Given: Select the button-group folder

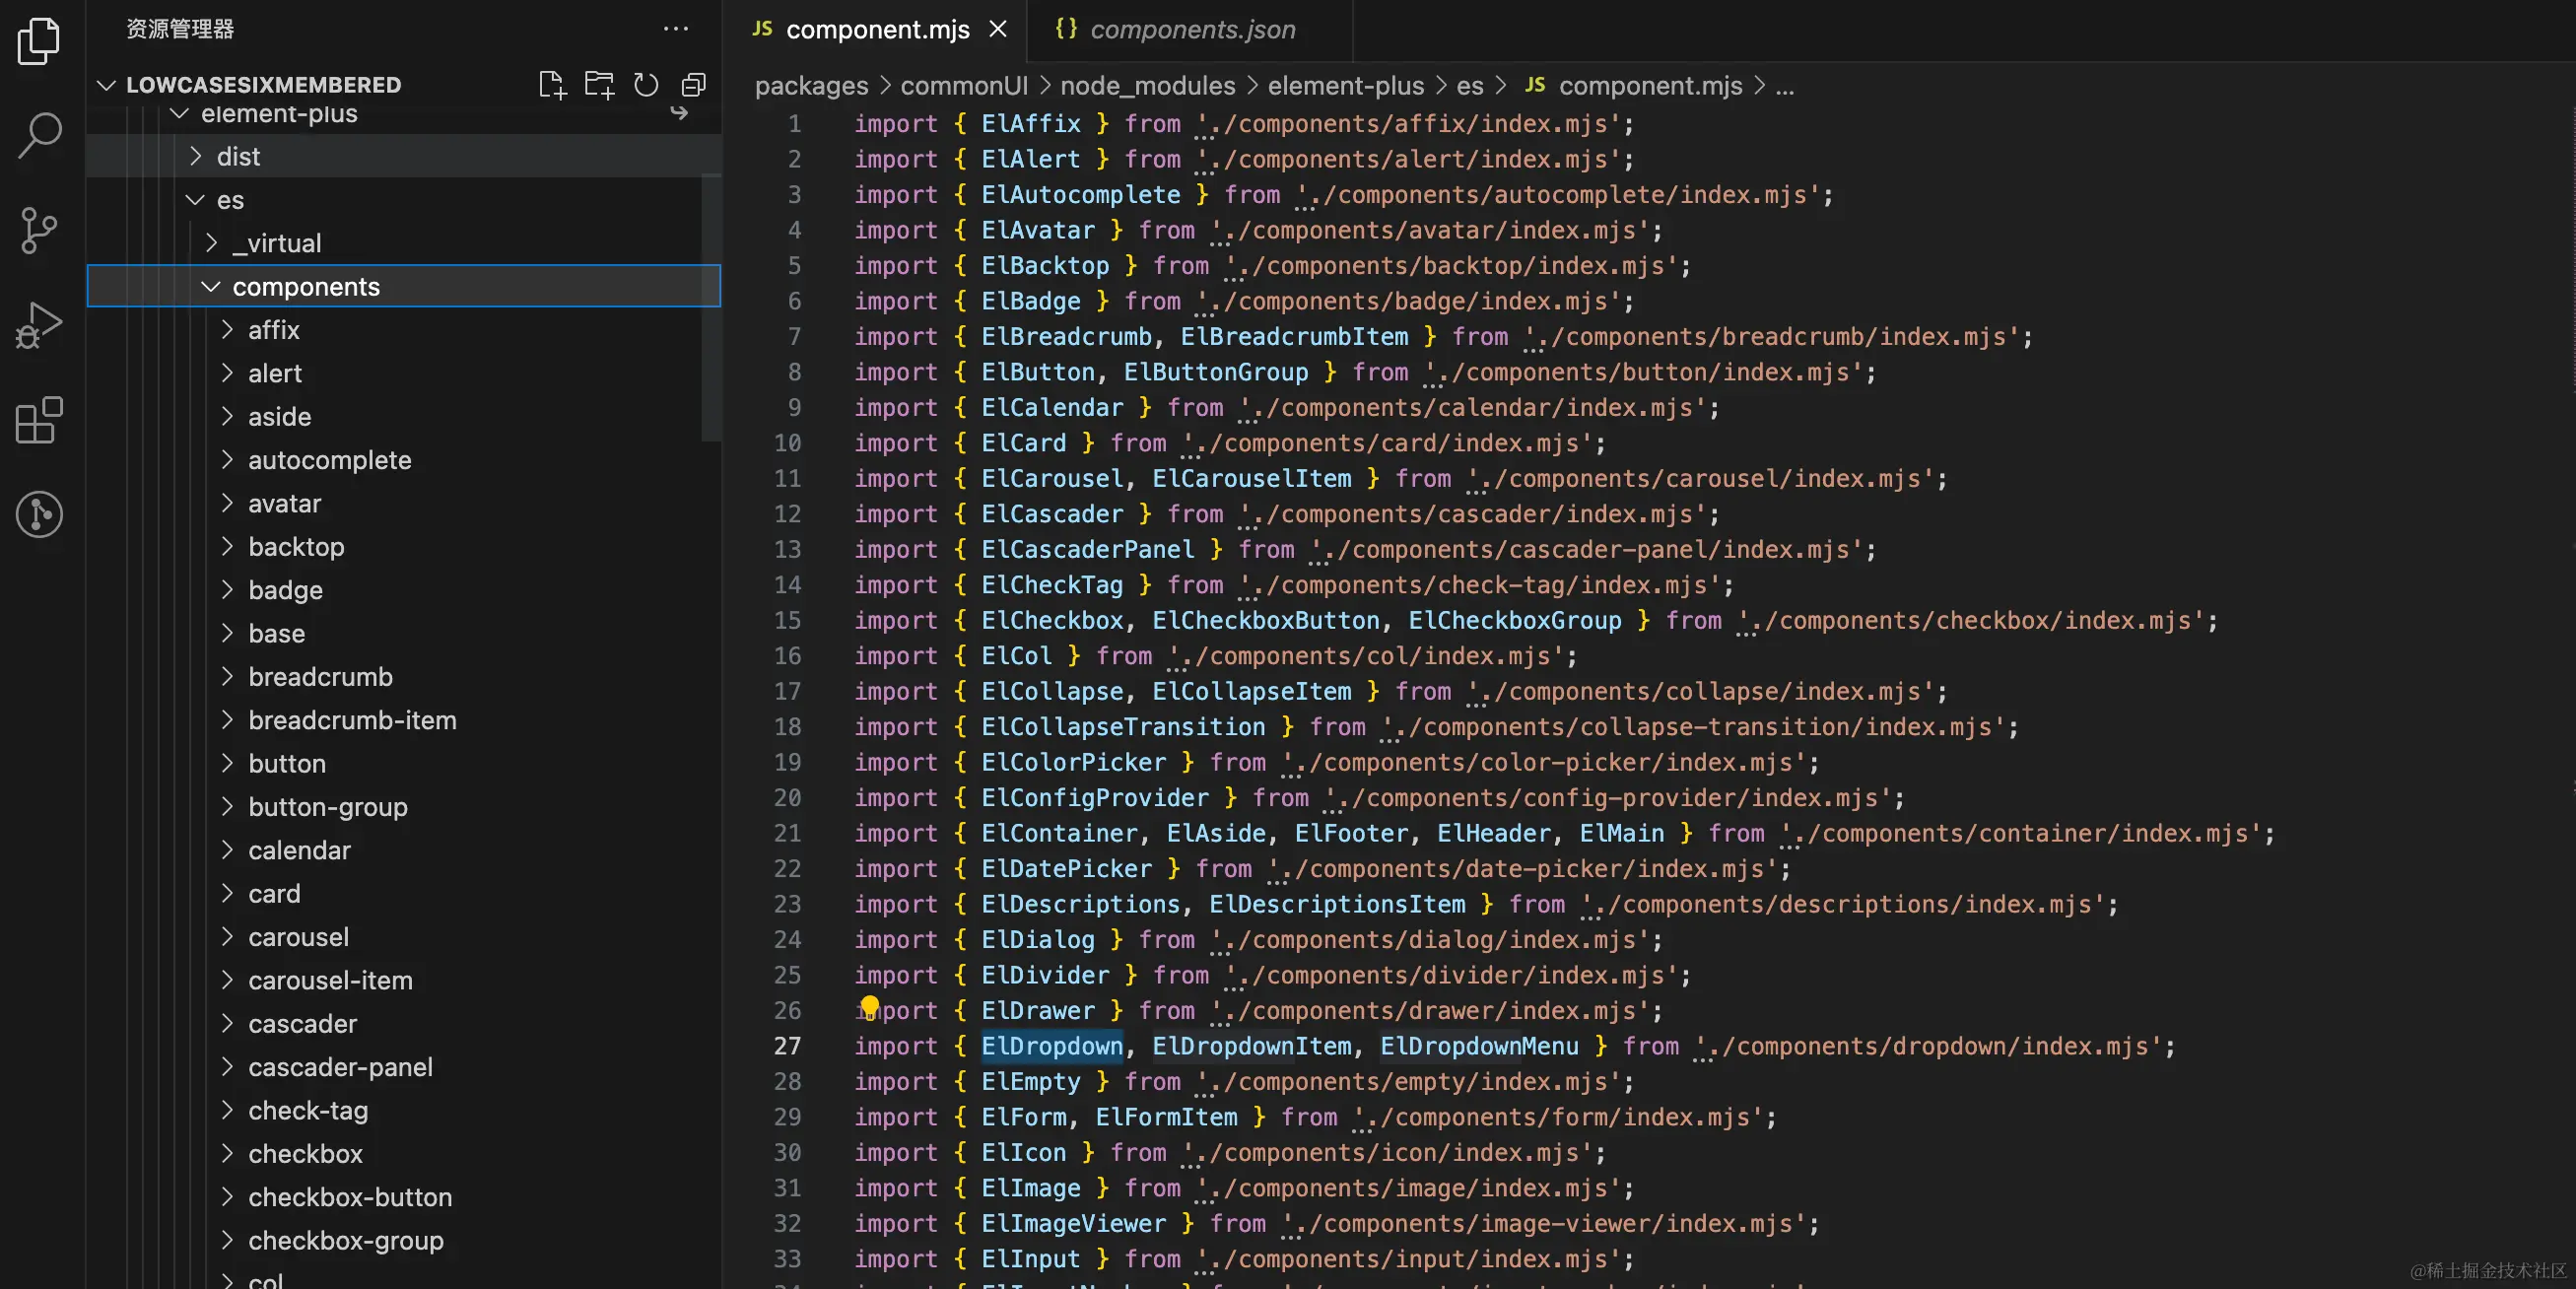Looking at the screenshot, I should pos(404,806).
